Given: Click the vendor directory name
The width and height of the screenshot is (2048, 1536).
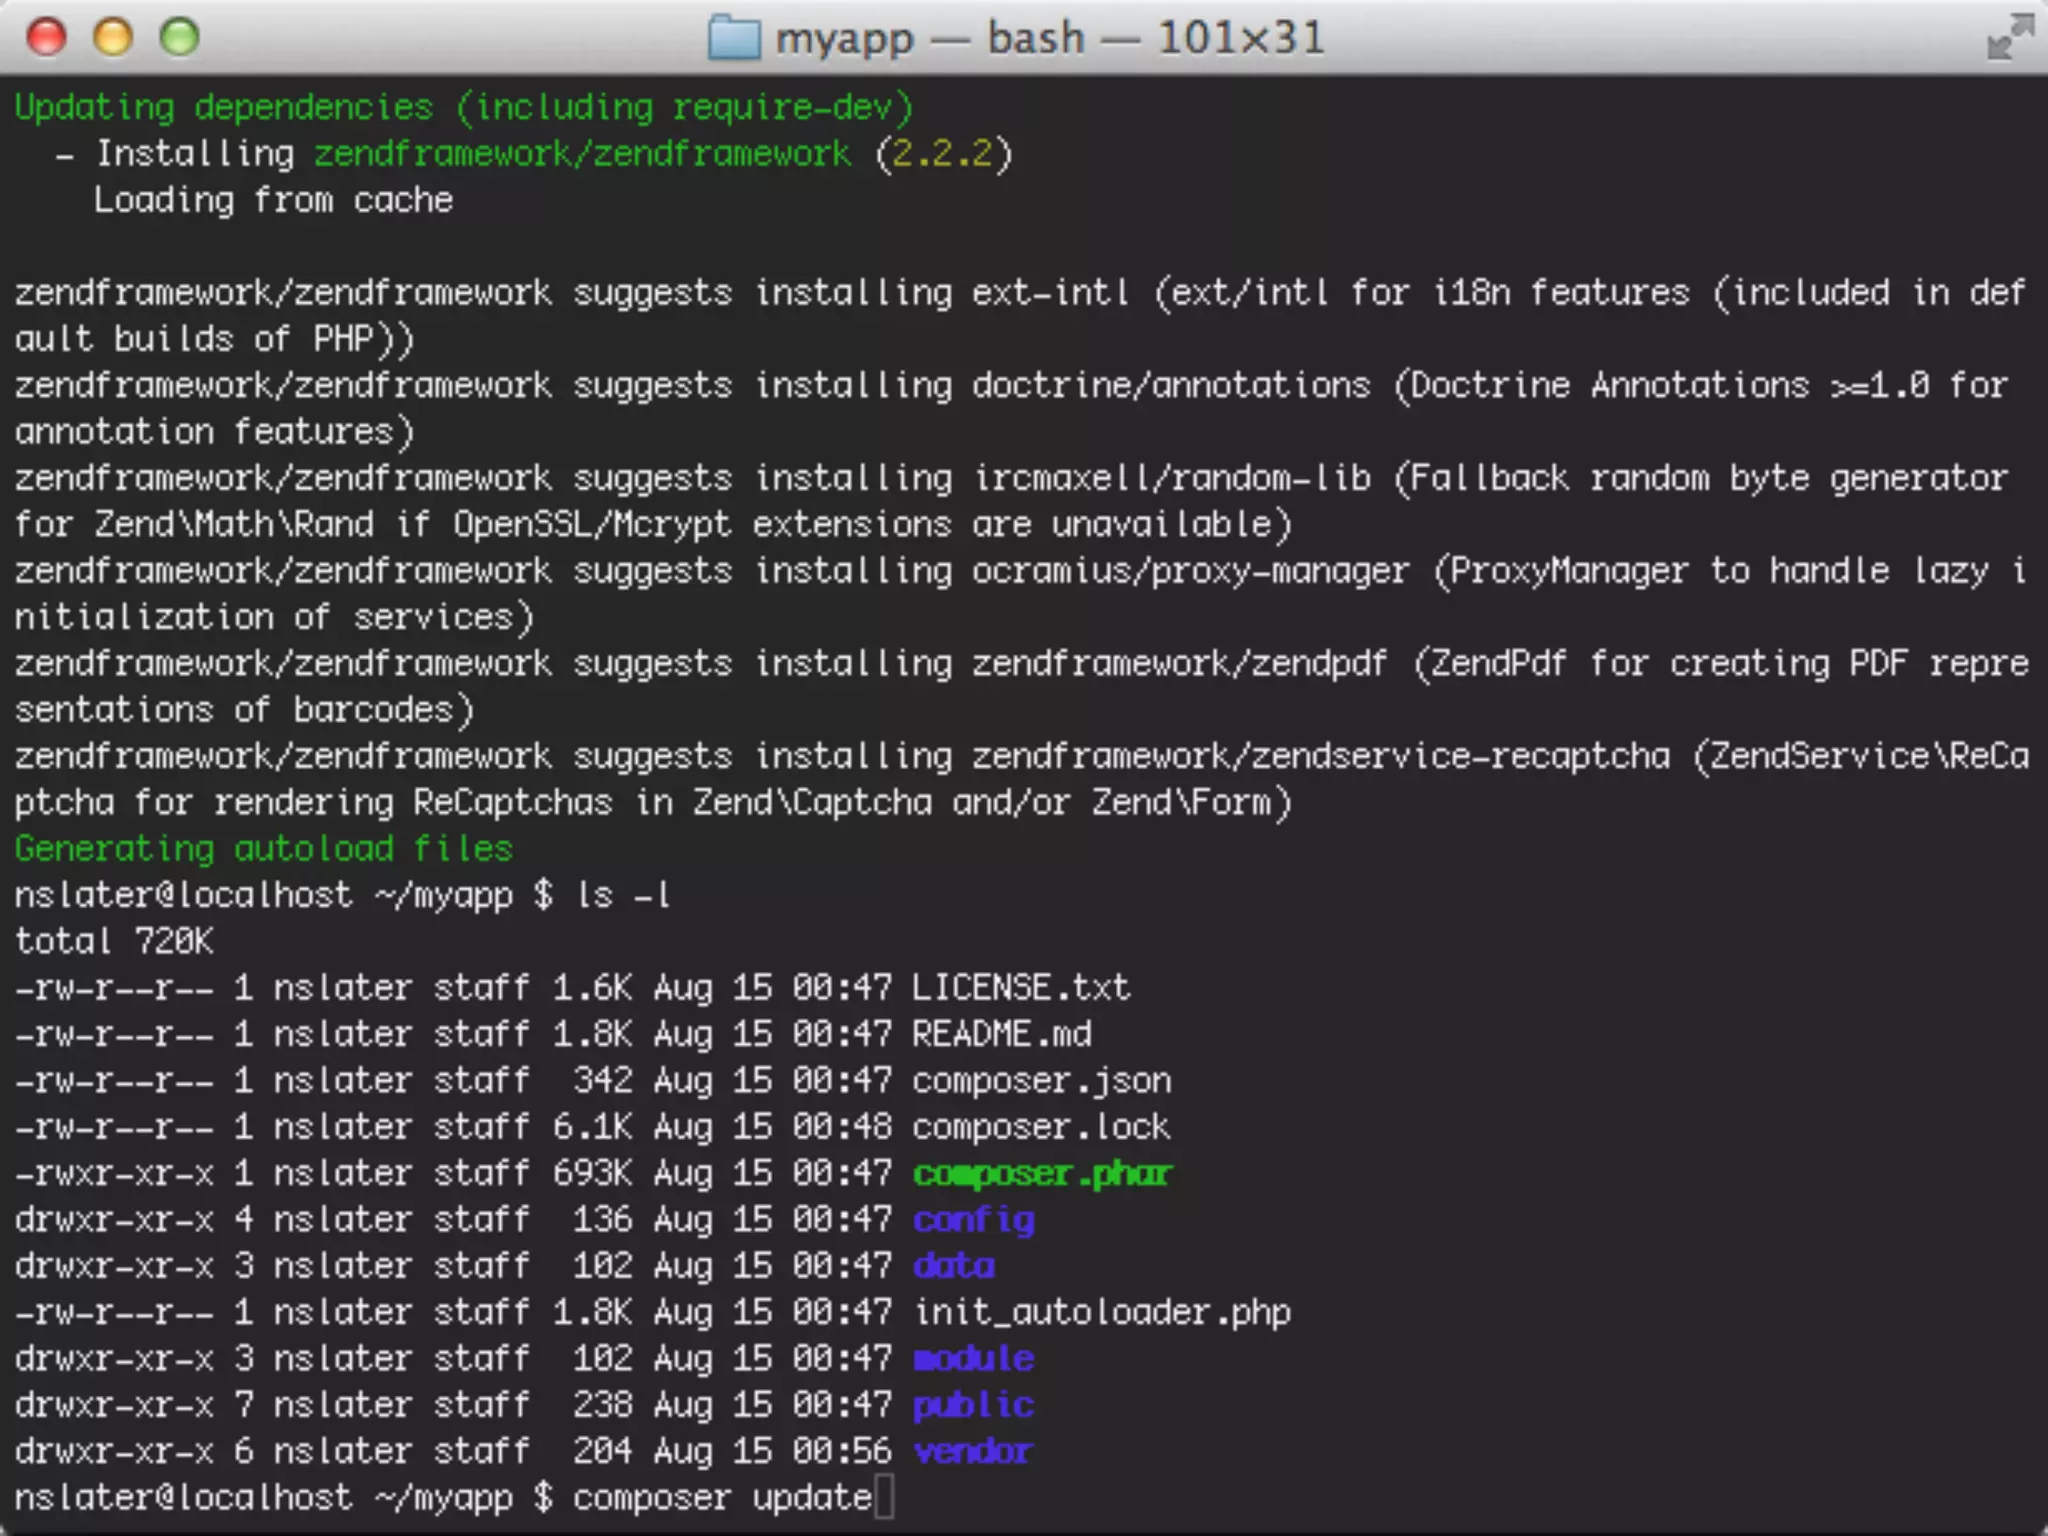Looking at the screenshot, I should tap(973, 1451).
